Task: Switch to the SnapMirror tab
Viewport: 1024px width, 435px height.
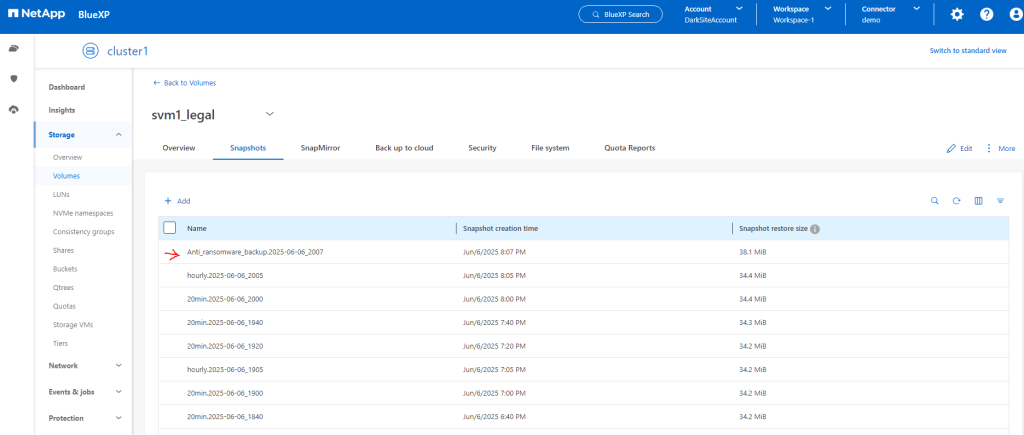Action: (320, 148)
